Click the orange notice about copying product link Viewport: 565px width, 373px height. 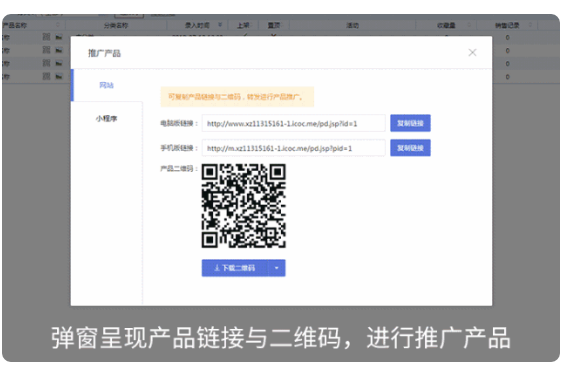[x=237, y=97]
